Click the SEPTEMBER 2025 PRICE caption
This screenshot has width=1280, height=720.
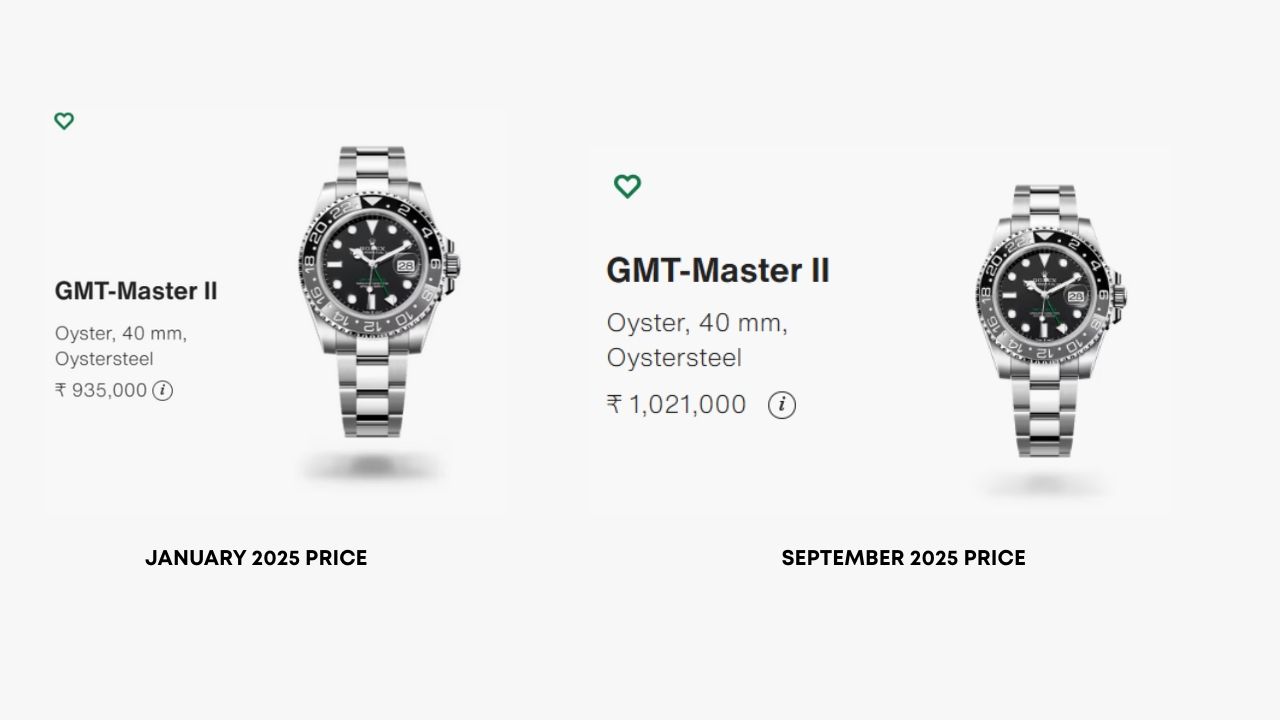click(903, 558)
